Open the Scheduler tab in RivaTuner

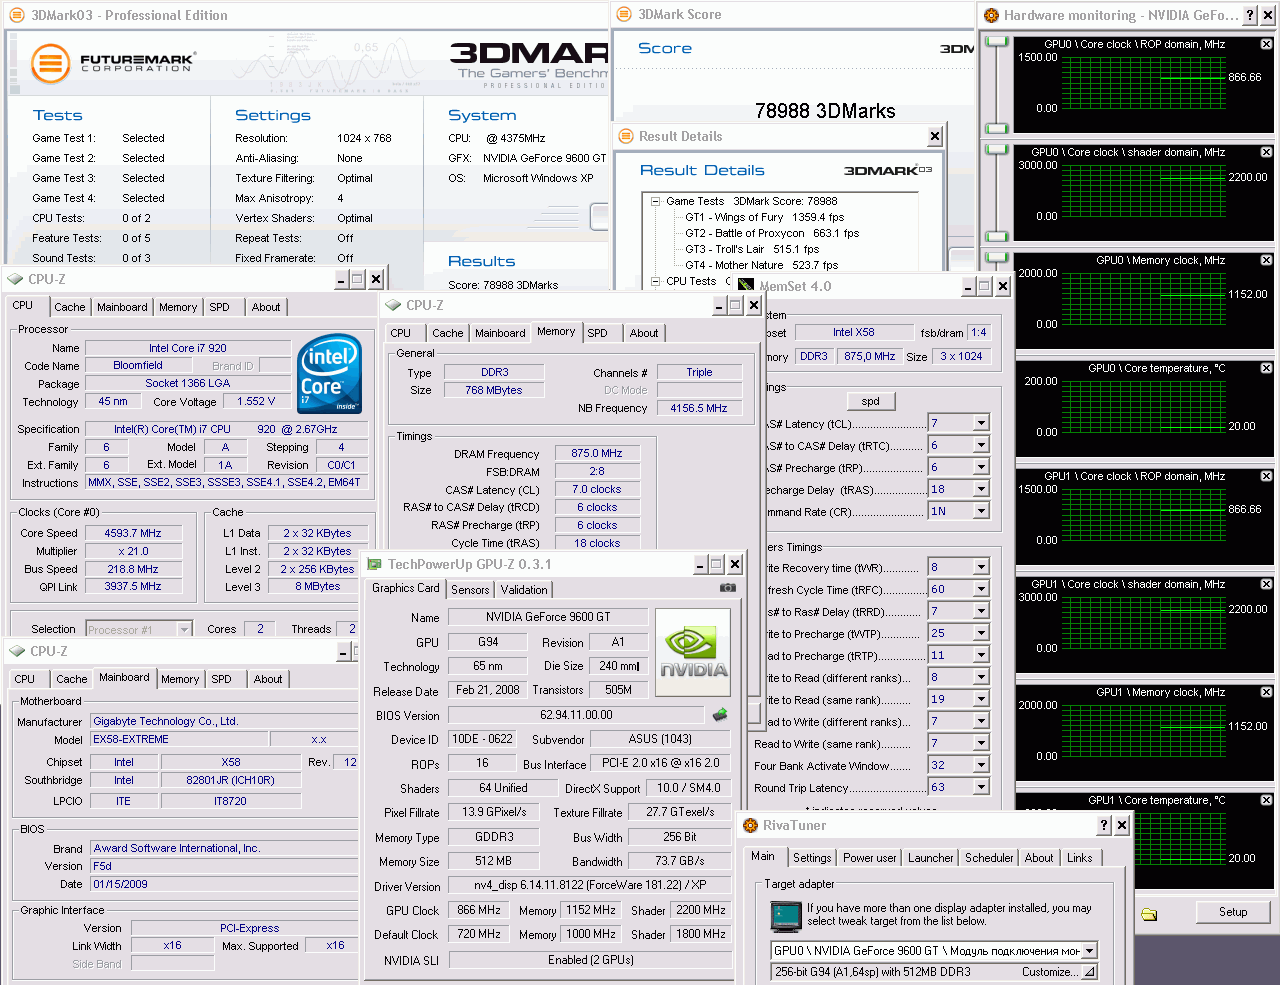click(989, 858)
